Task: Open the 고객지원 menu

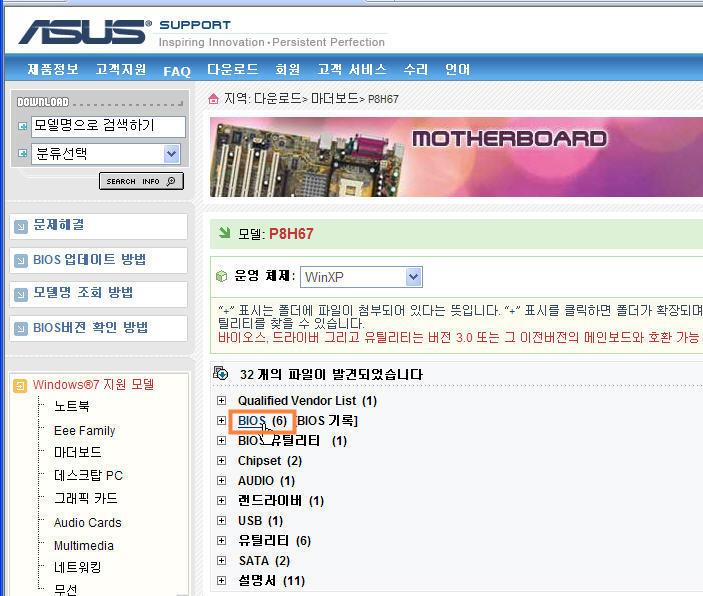Action: coord(121,70)
